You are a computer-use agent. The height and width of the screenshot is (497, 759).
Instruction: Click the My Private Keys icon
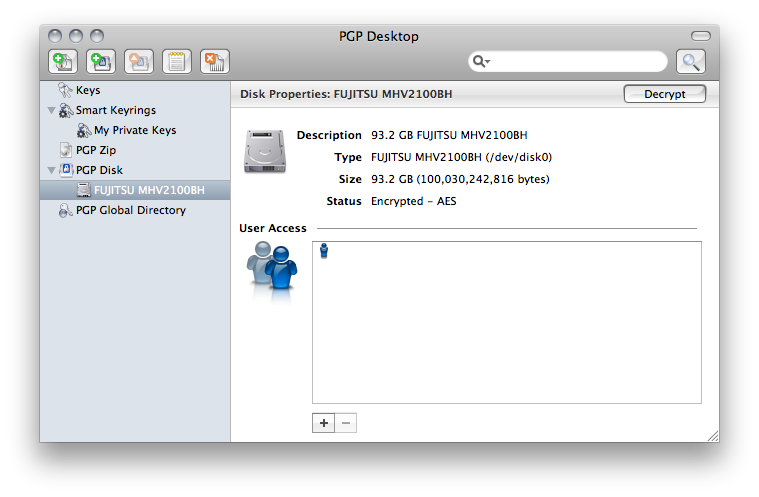84,130
